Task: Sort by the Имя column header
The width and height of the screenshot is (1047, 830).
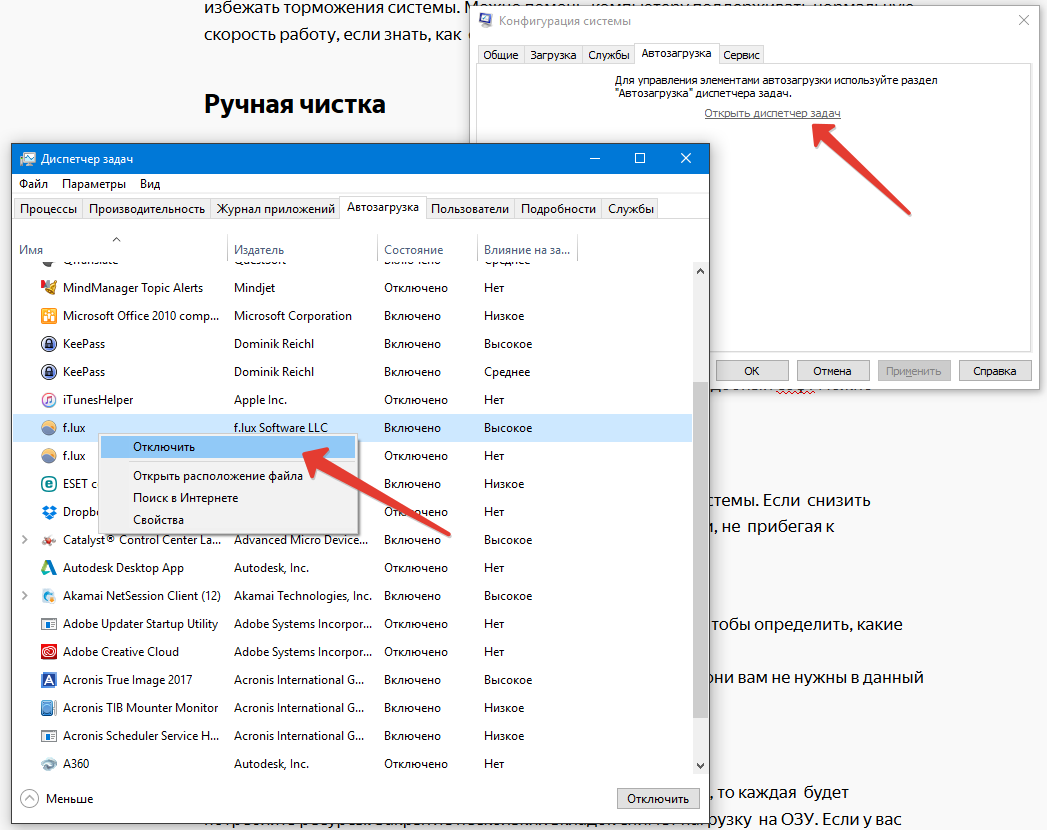Action: click(x=120, y=249)
